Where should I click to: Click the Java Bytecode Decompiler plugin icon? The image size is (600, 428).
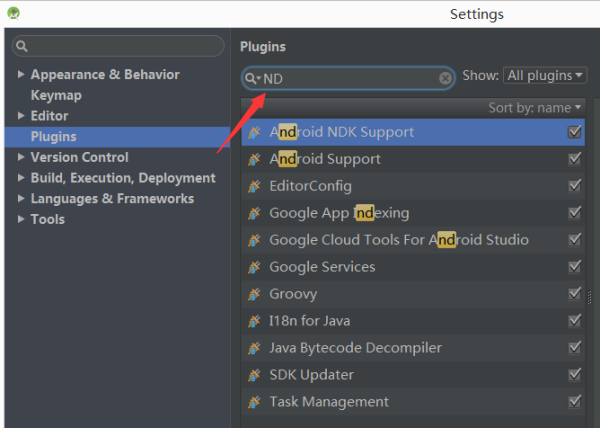254,348
